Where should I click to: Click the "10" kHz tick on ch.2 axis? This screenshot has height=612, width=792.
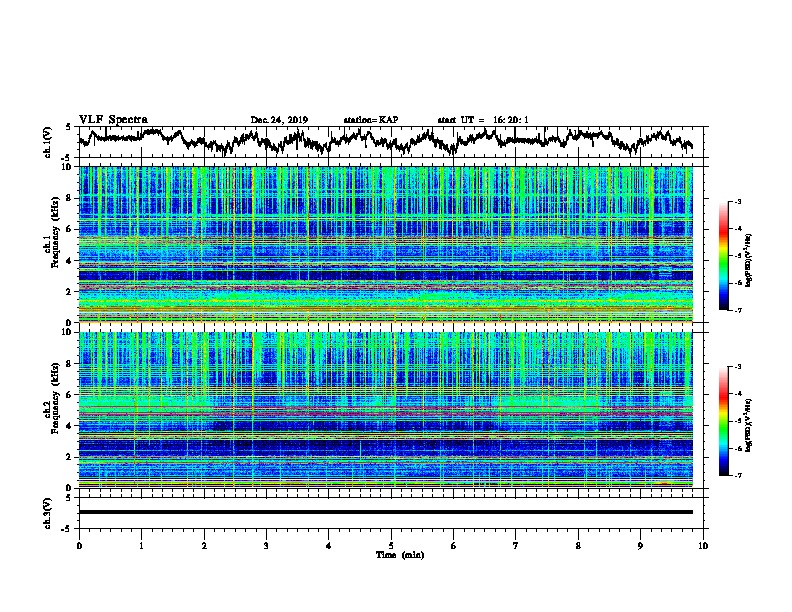(x=69, y=332)
